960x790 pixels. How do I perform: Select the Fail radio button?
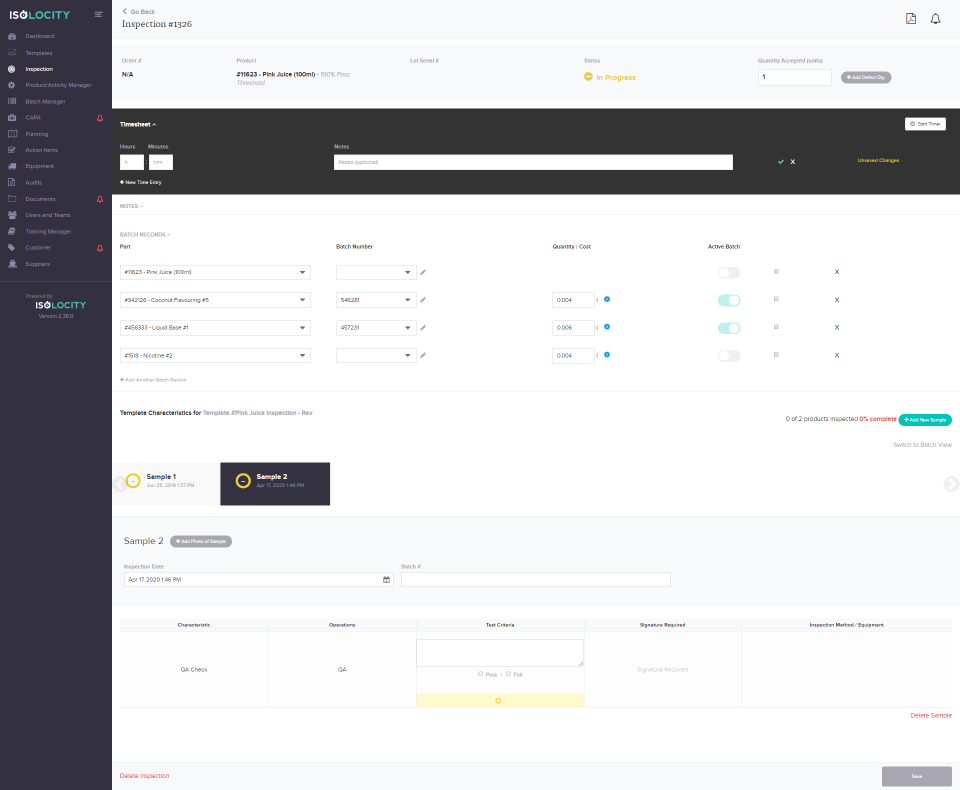coord(509,674)
